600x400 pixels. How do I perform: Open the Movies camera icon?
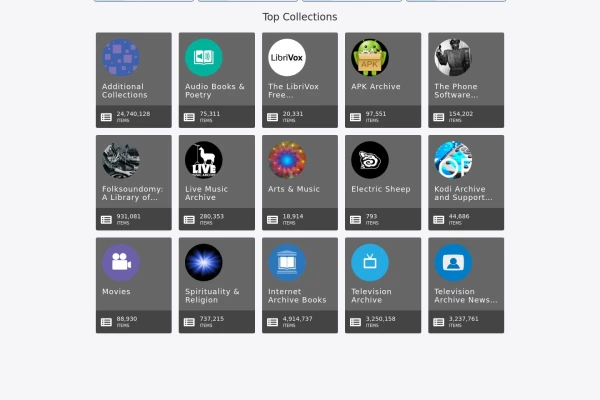(121, 263)
